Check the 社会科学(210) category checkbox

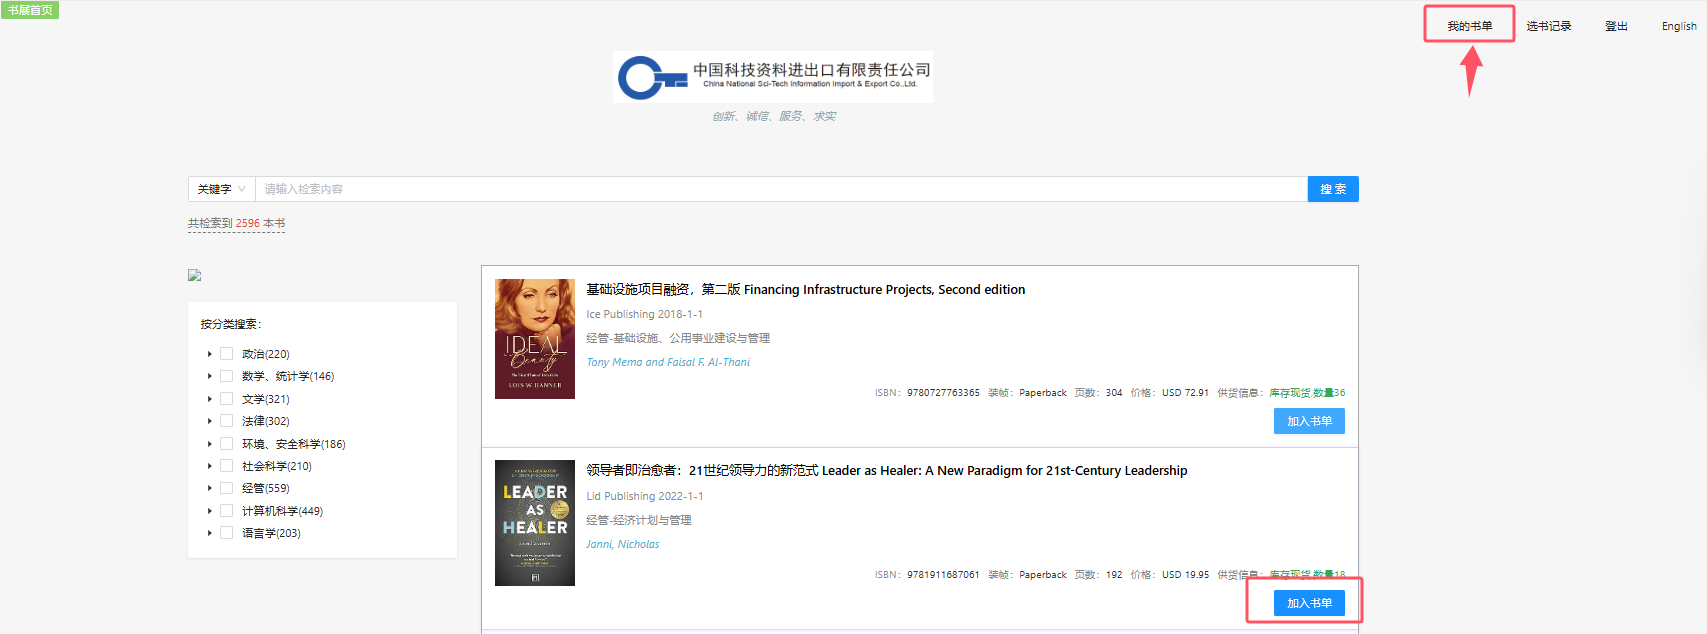pyautogui.click(x=227, y=466)
